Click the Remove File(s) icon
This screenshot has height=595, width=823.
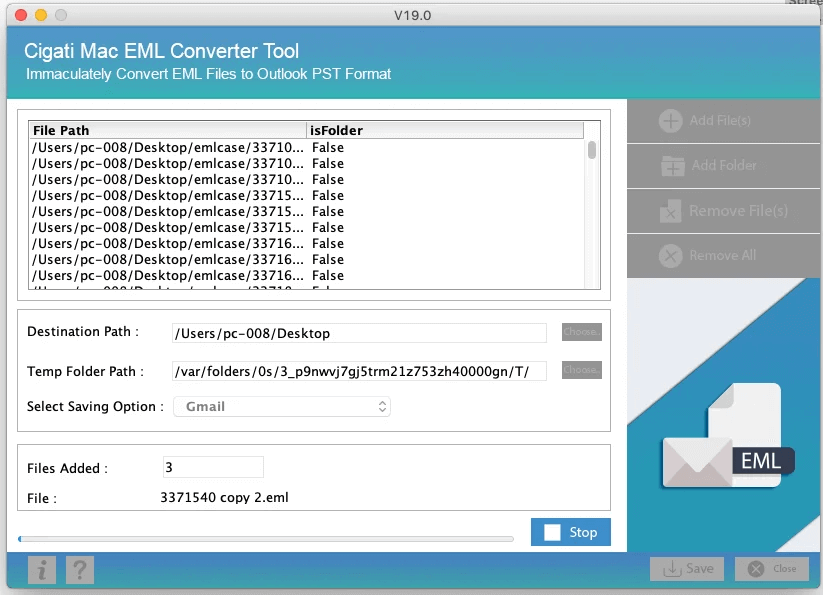coord(670,211)
